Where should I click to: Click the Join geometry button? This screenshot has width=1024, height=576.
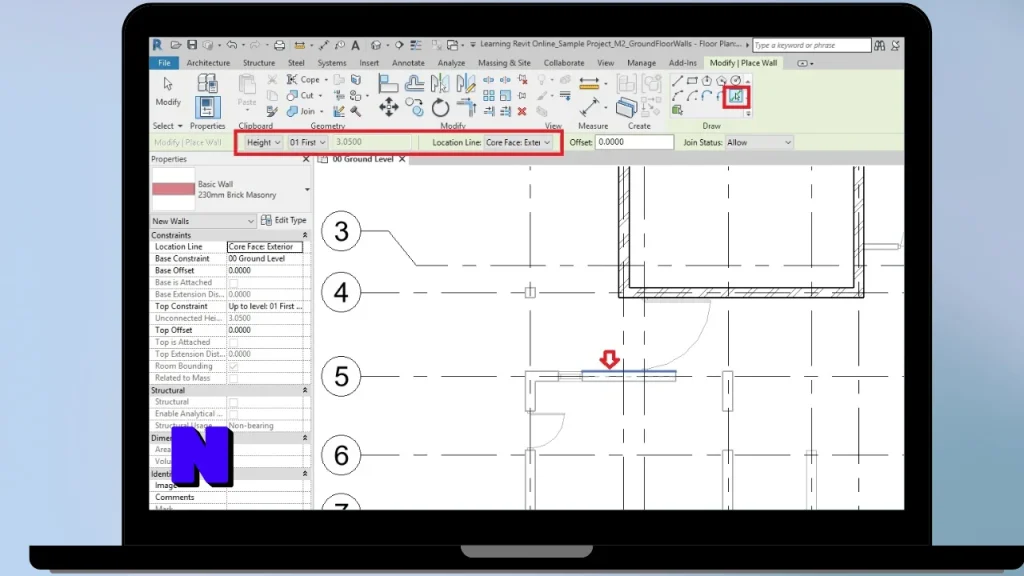click(x=302, y=112)
